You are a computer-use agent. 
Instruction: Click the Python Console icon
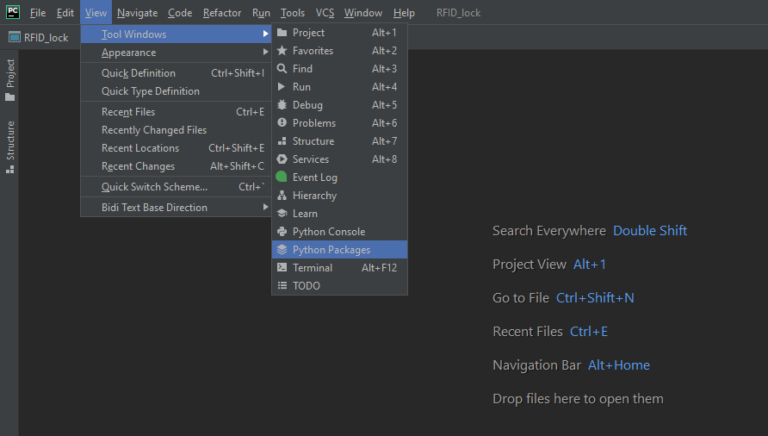click(x=282, y=232)
